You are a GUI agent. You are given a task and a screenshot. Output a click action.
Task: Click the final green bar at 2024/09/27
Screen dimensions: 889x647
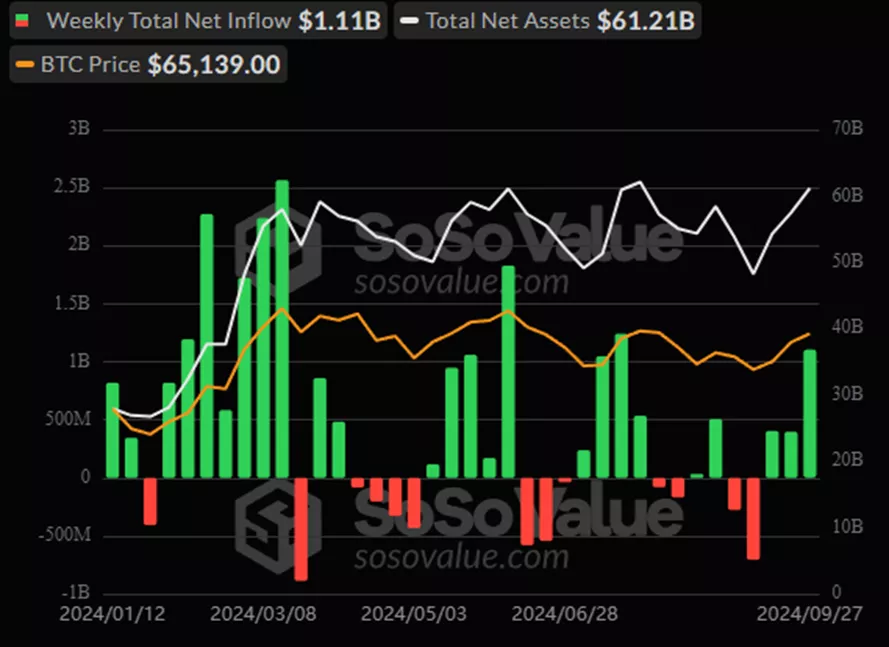[x=810, y=412]
